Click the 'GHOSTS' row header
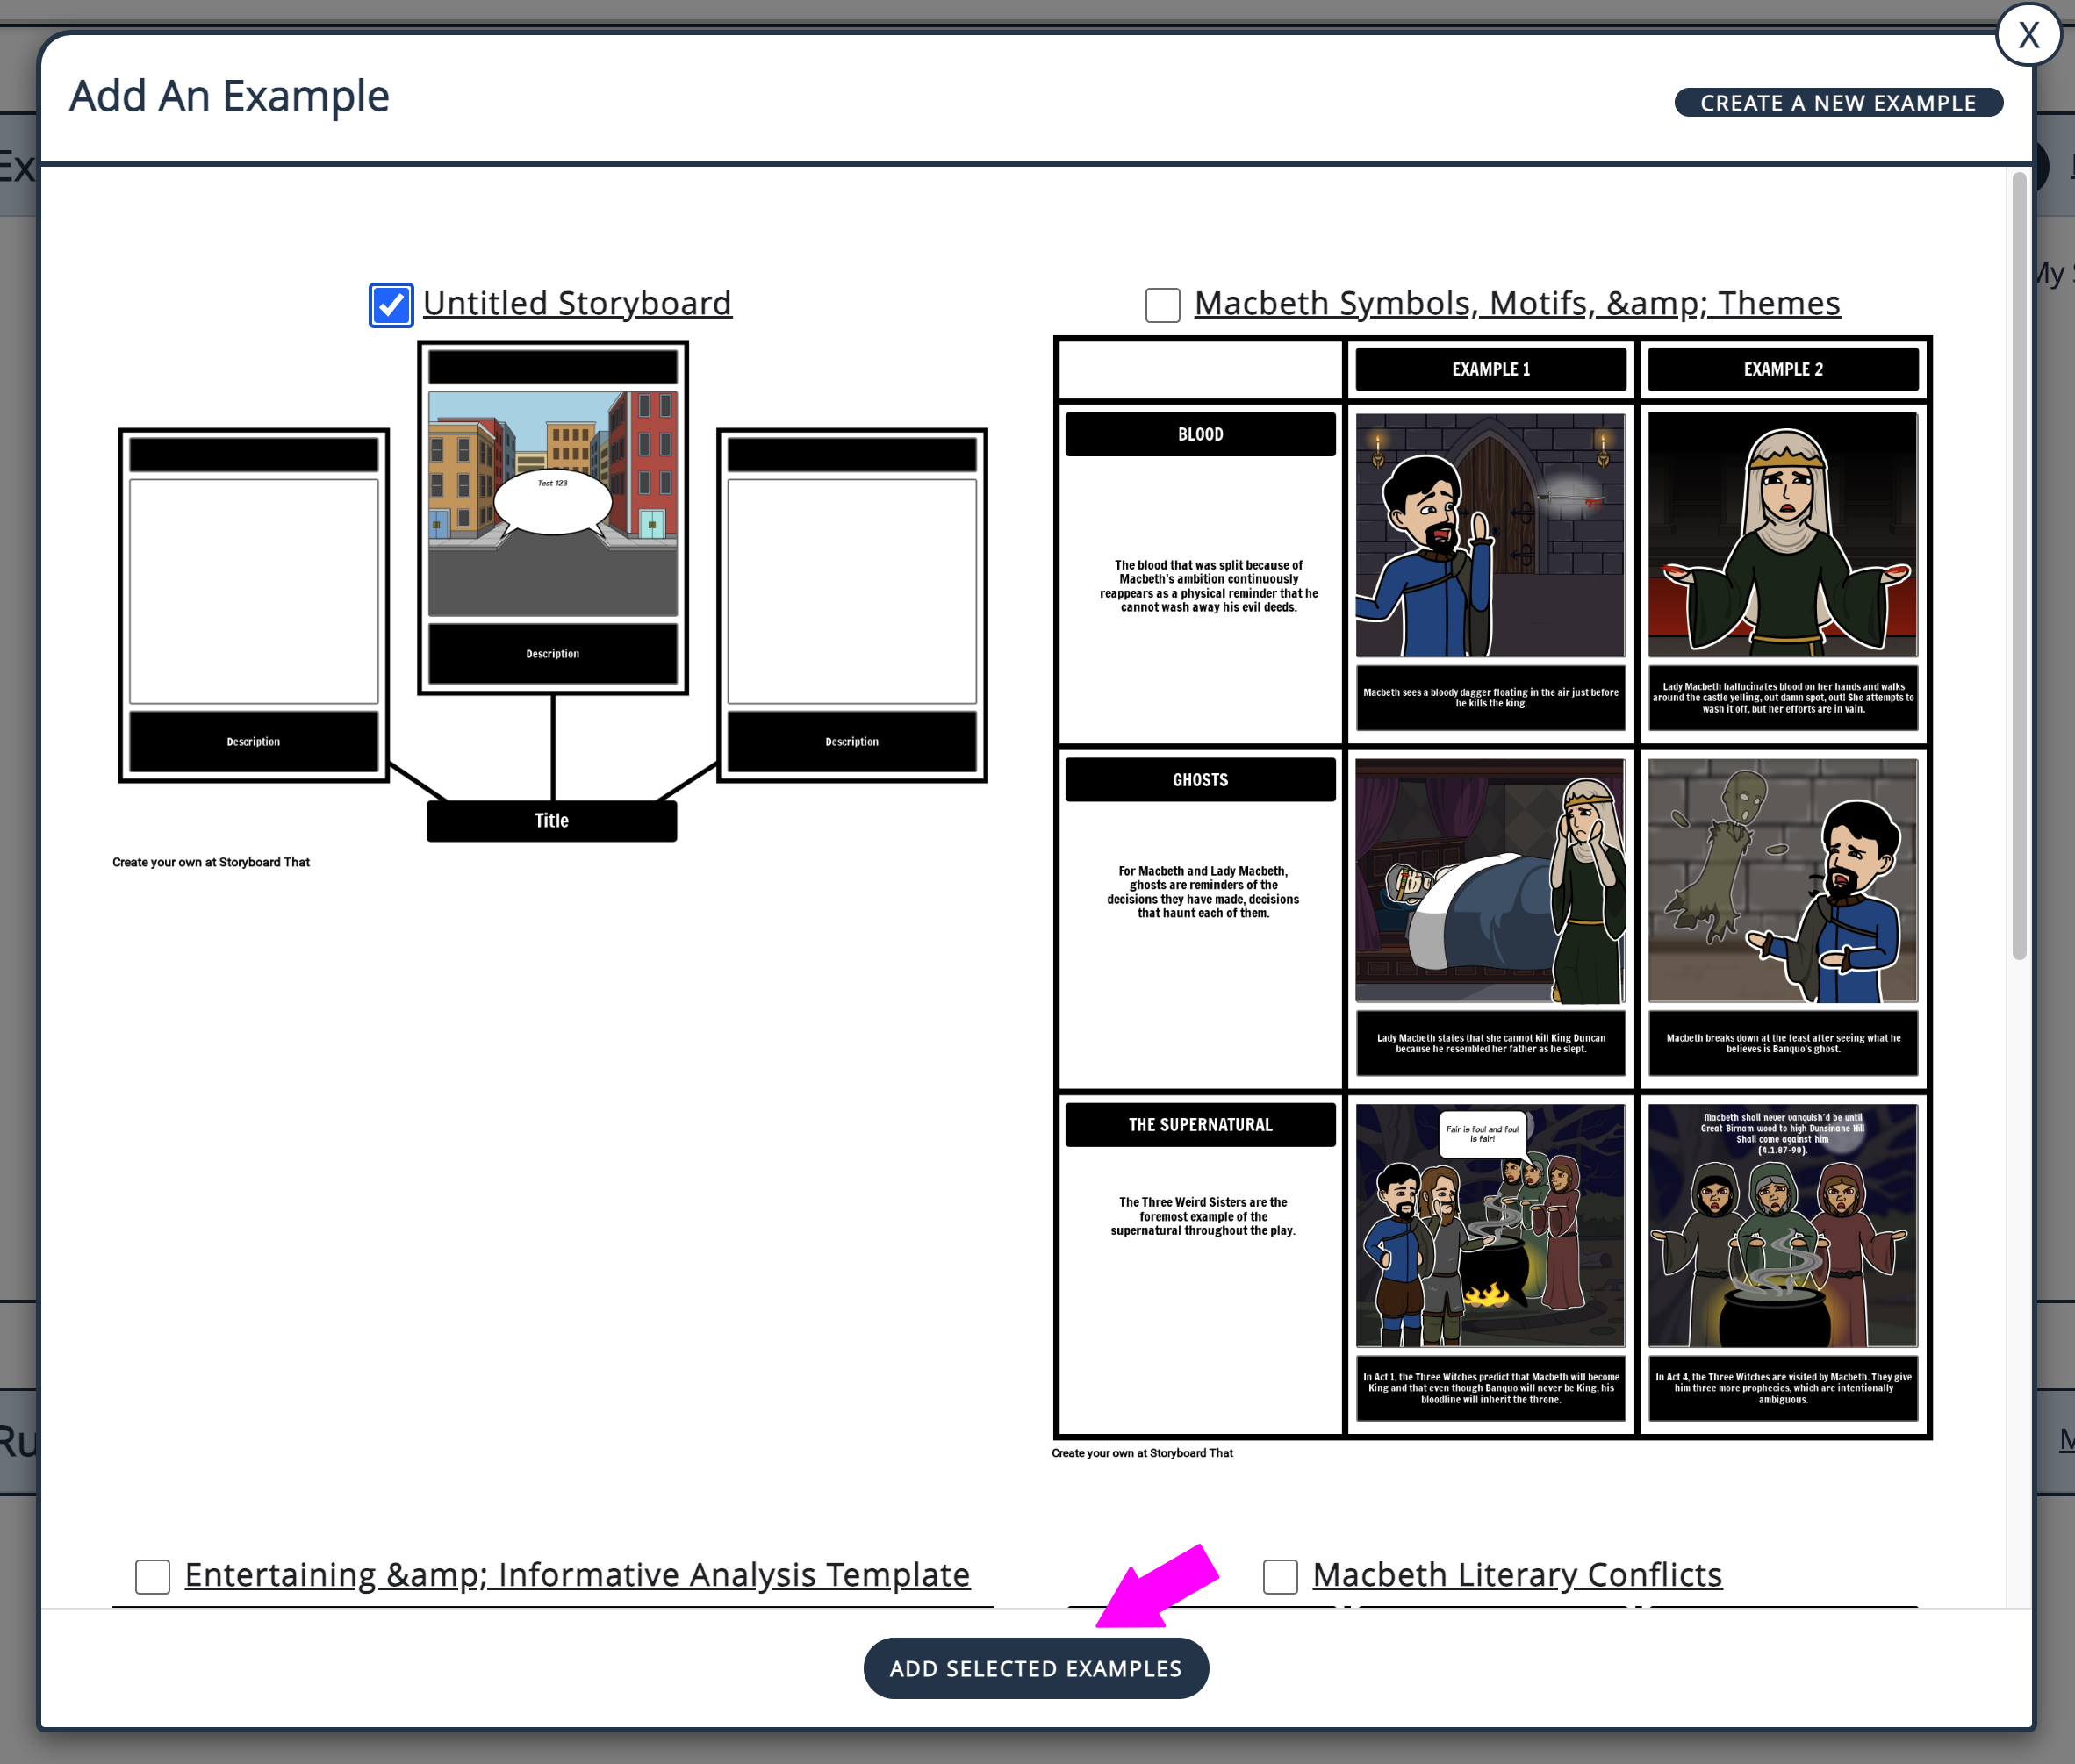Image resolution: width=2075 pixels, height=1764 pixels. coord(1200,780)
